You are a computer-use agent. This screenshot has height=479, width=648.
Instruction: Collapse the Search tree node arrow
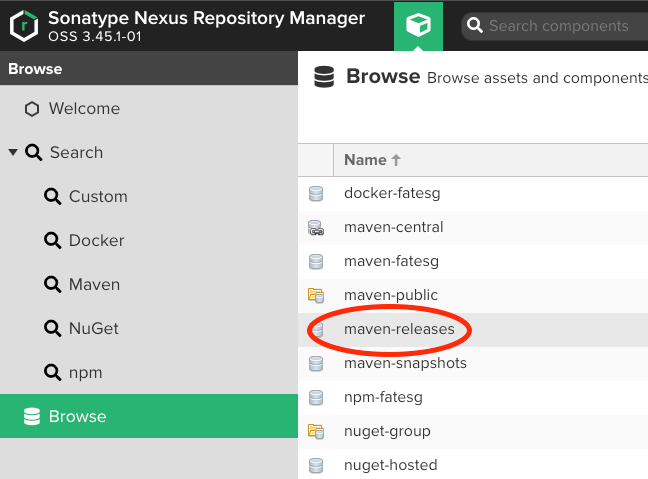click(x=13, y=153)
